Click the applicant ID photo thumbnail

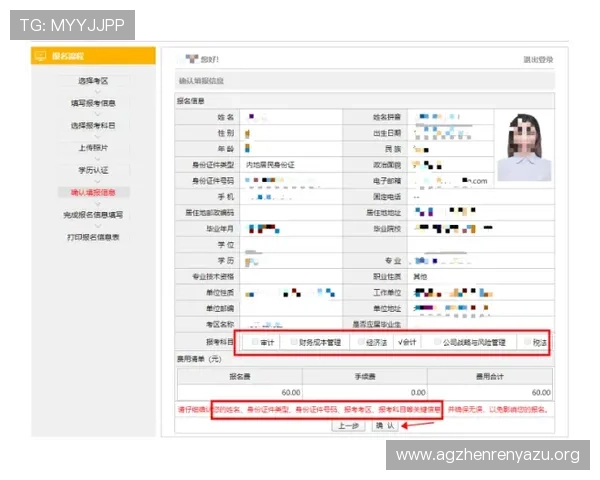pos(524,147)
